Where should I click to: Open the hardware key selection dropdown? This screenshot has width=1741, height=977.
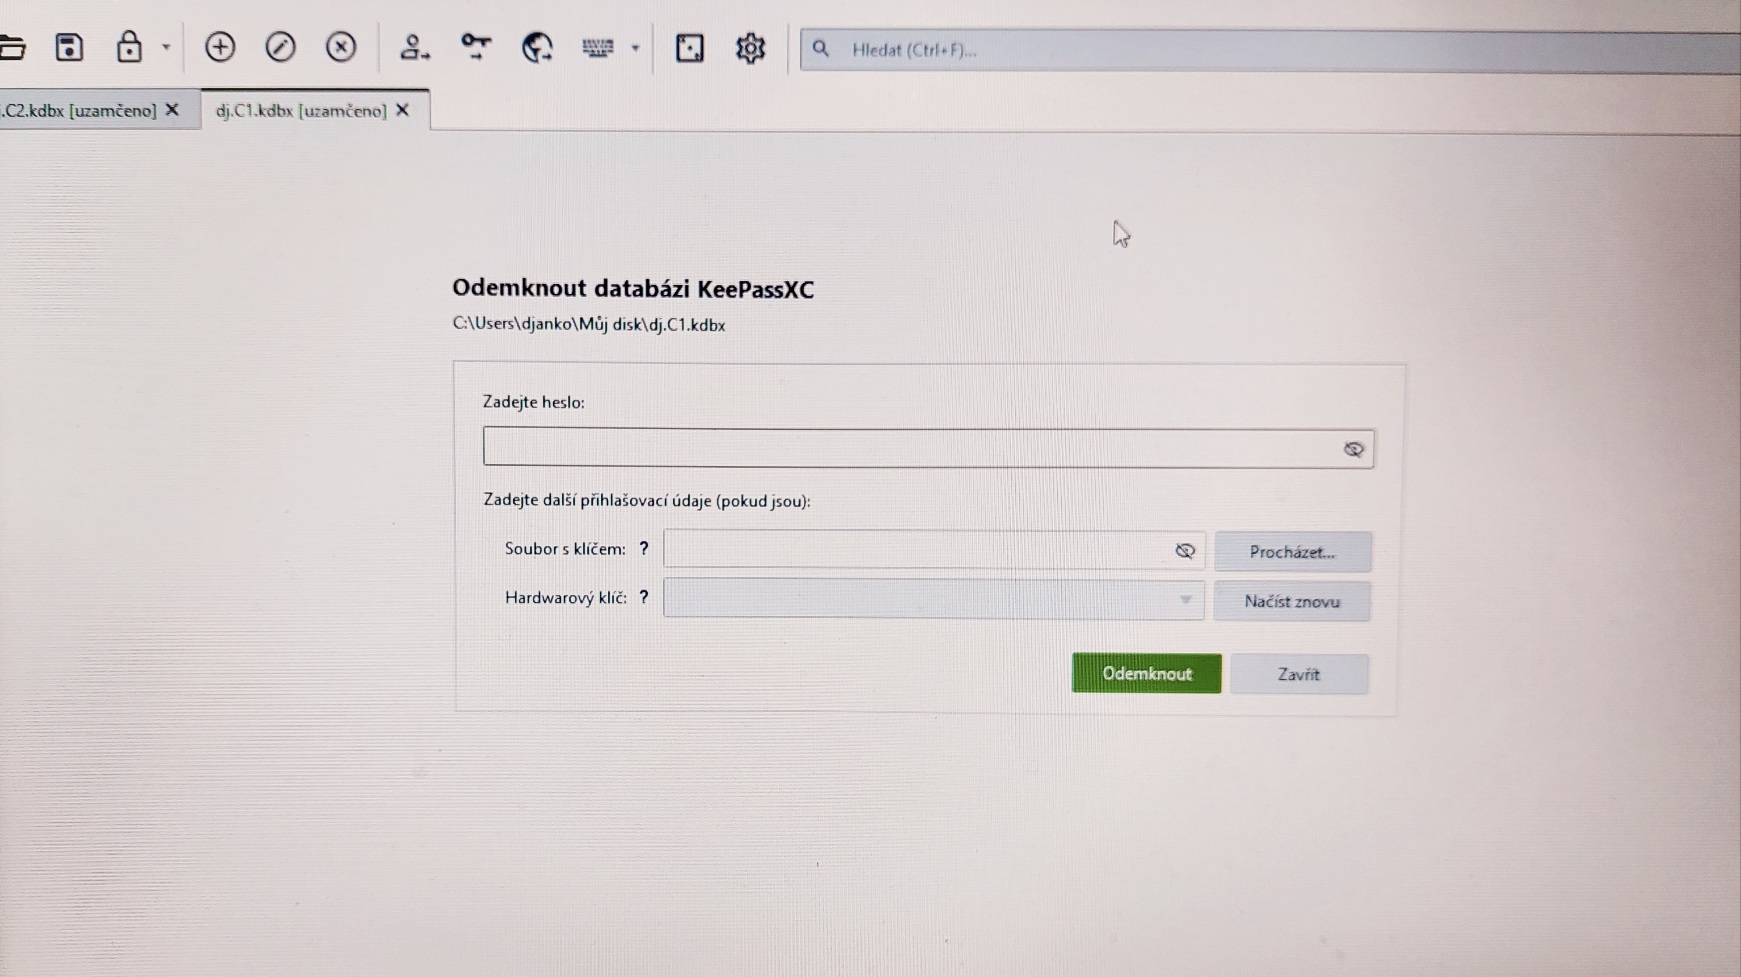pos(1186,600)
